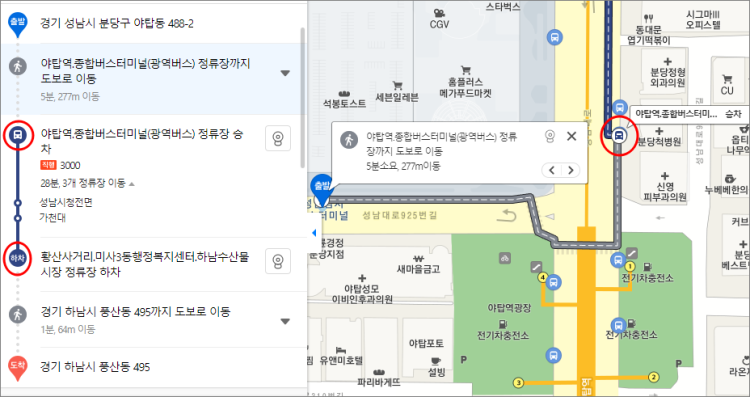This screenshot has width=750, height=397.
Task: Select the CGV cinema icon on map
Action: coord(439,13)
